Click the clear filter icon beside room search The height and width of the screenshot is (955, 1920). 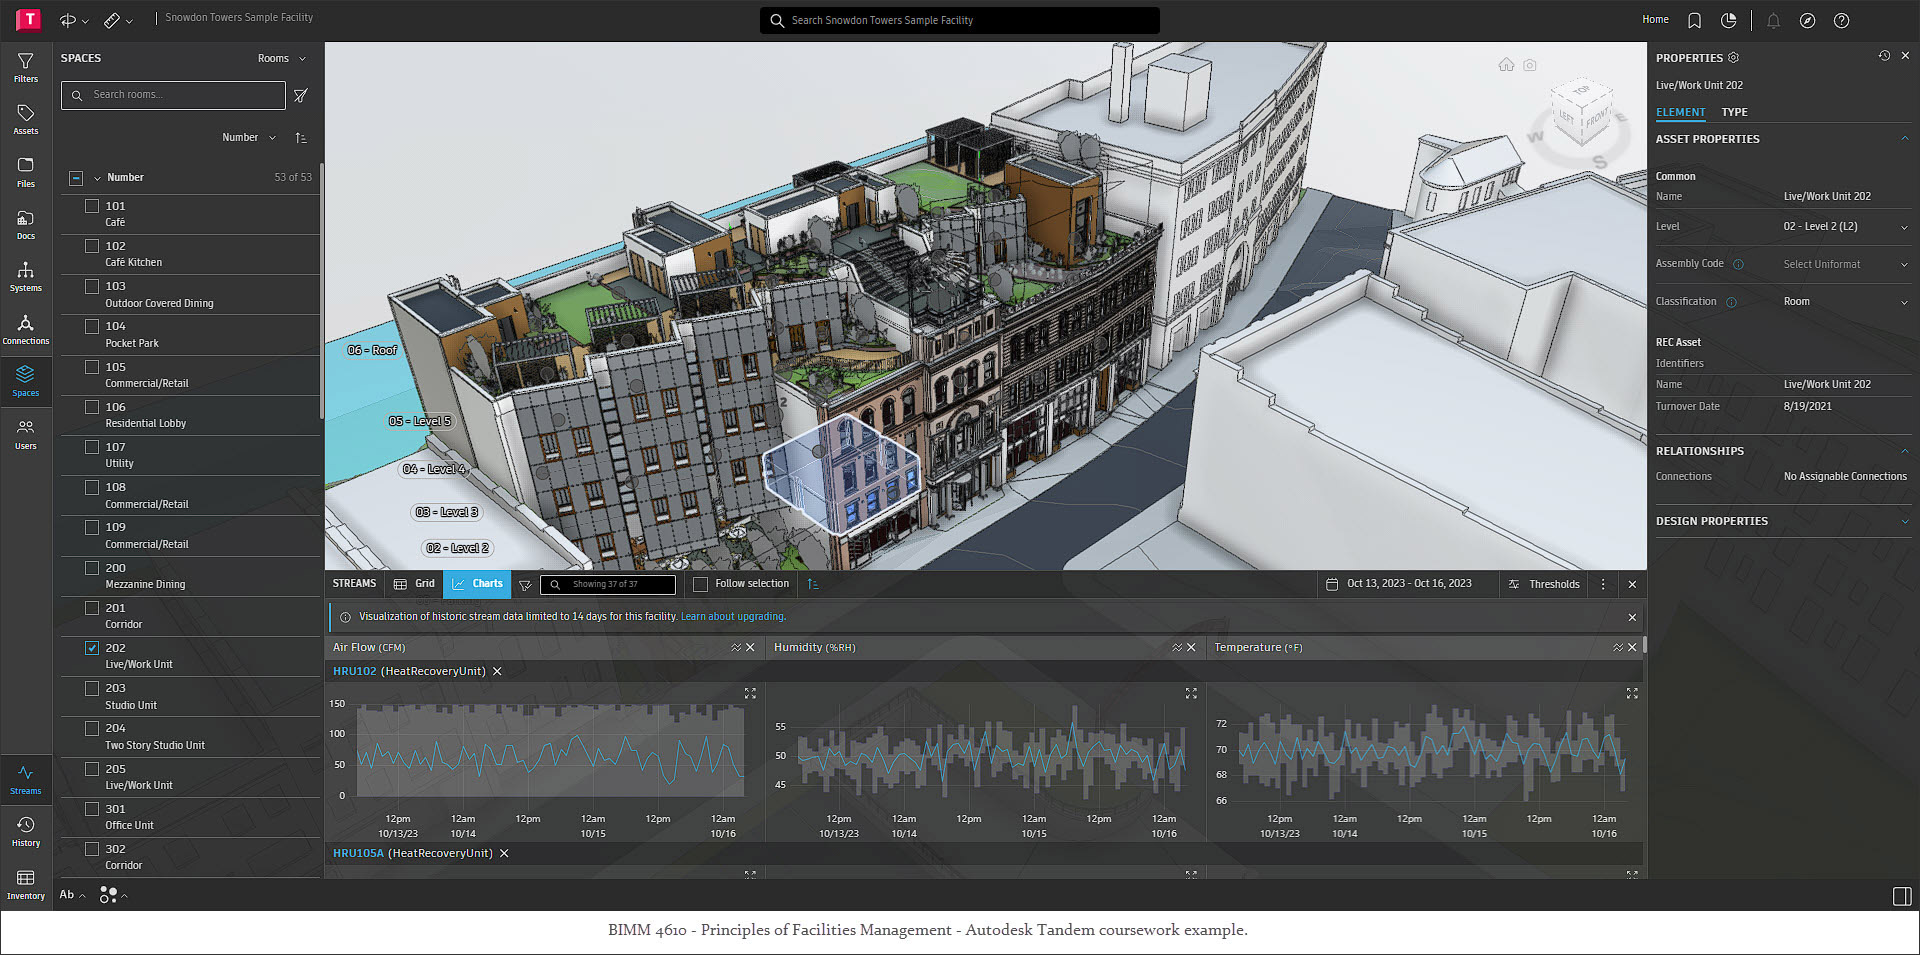(x=301, y=95)
